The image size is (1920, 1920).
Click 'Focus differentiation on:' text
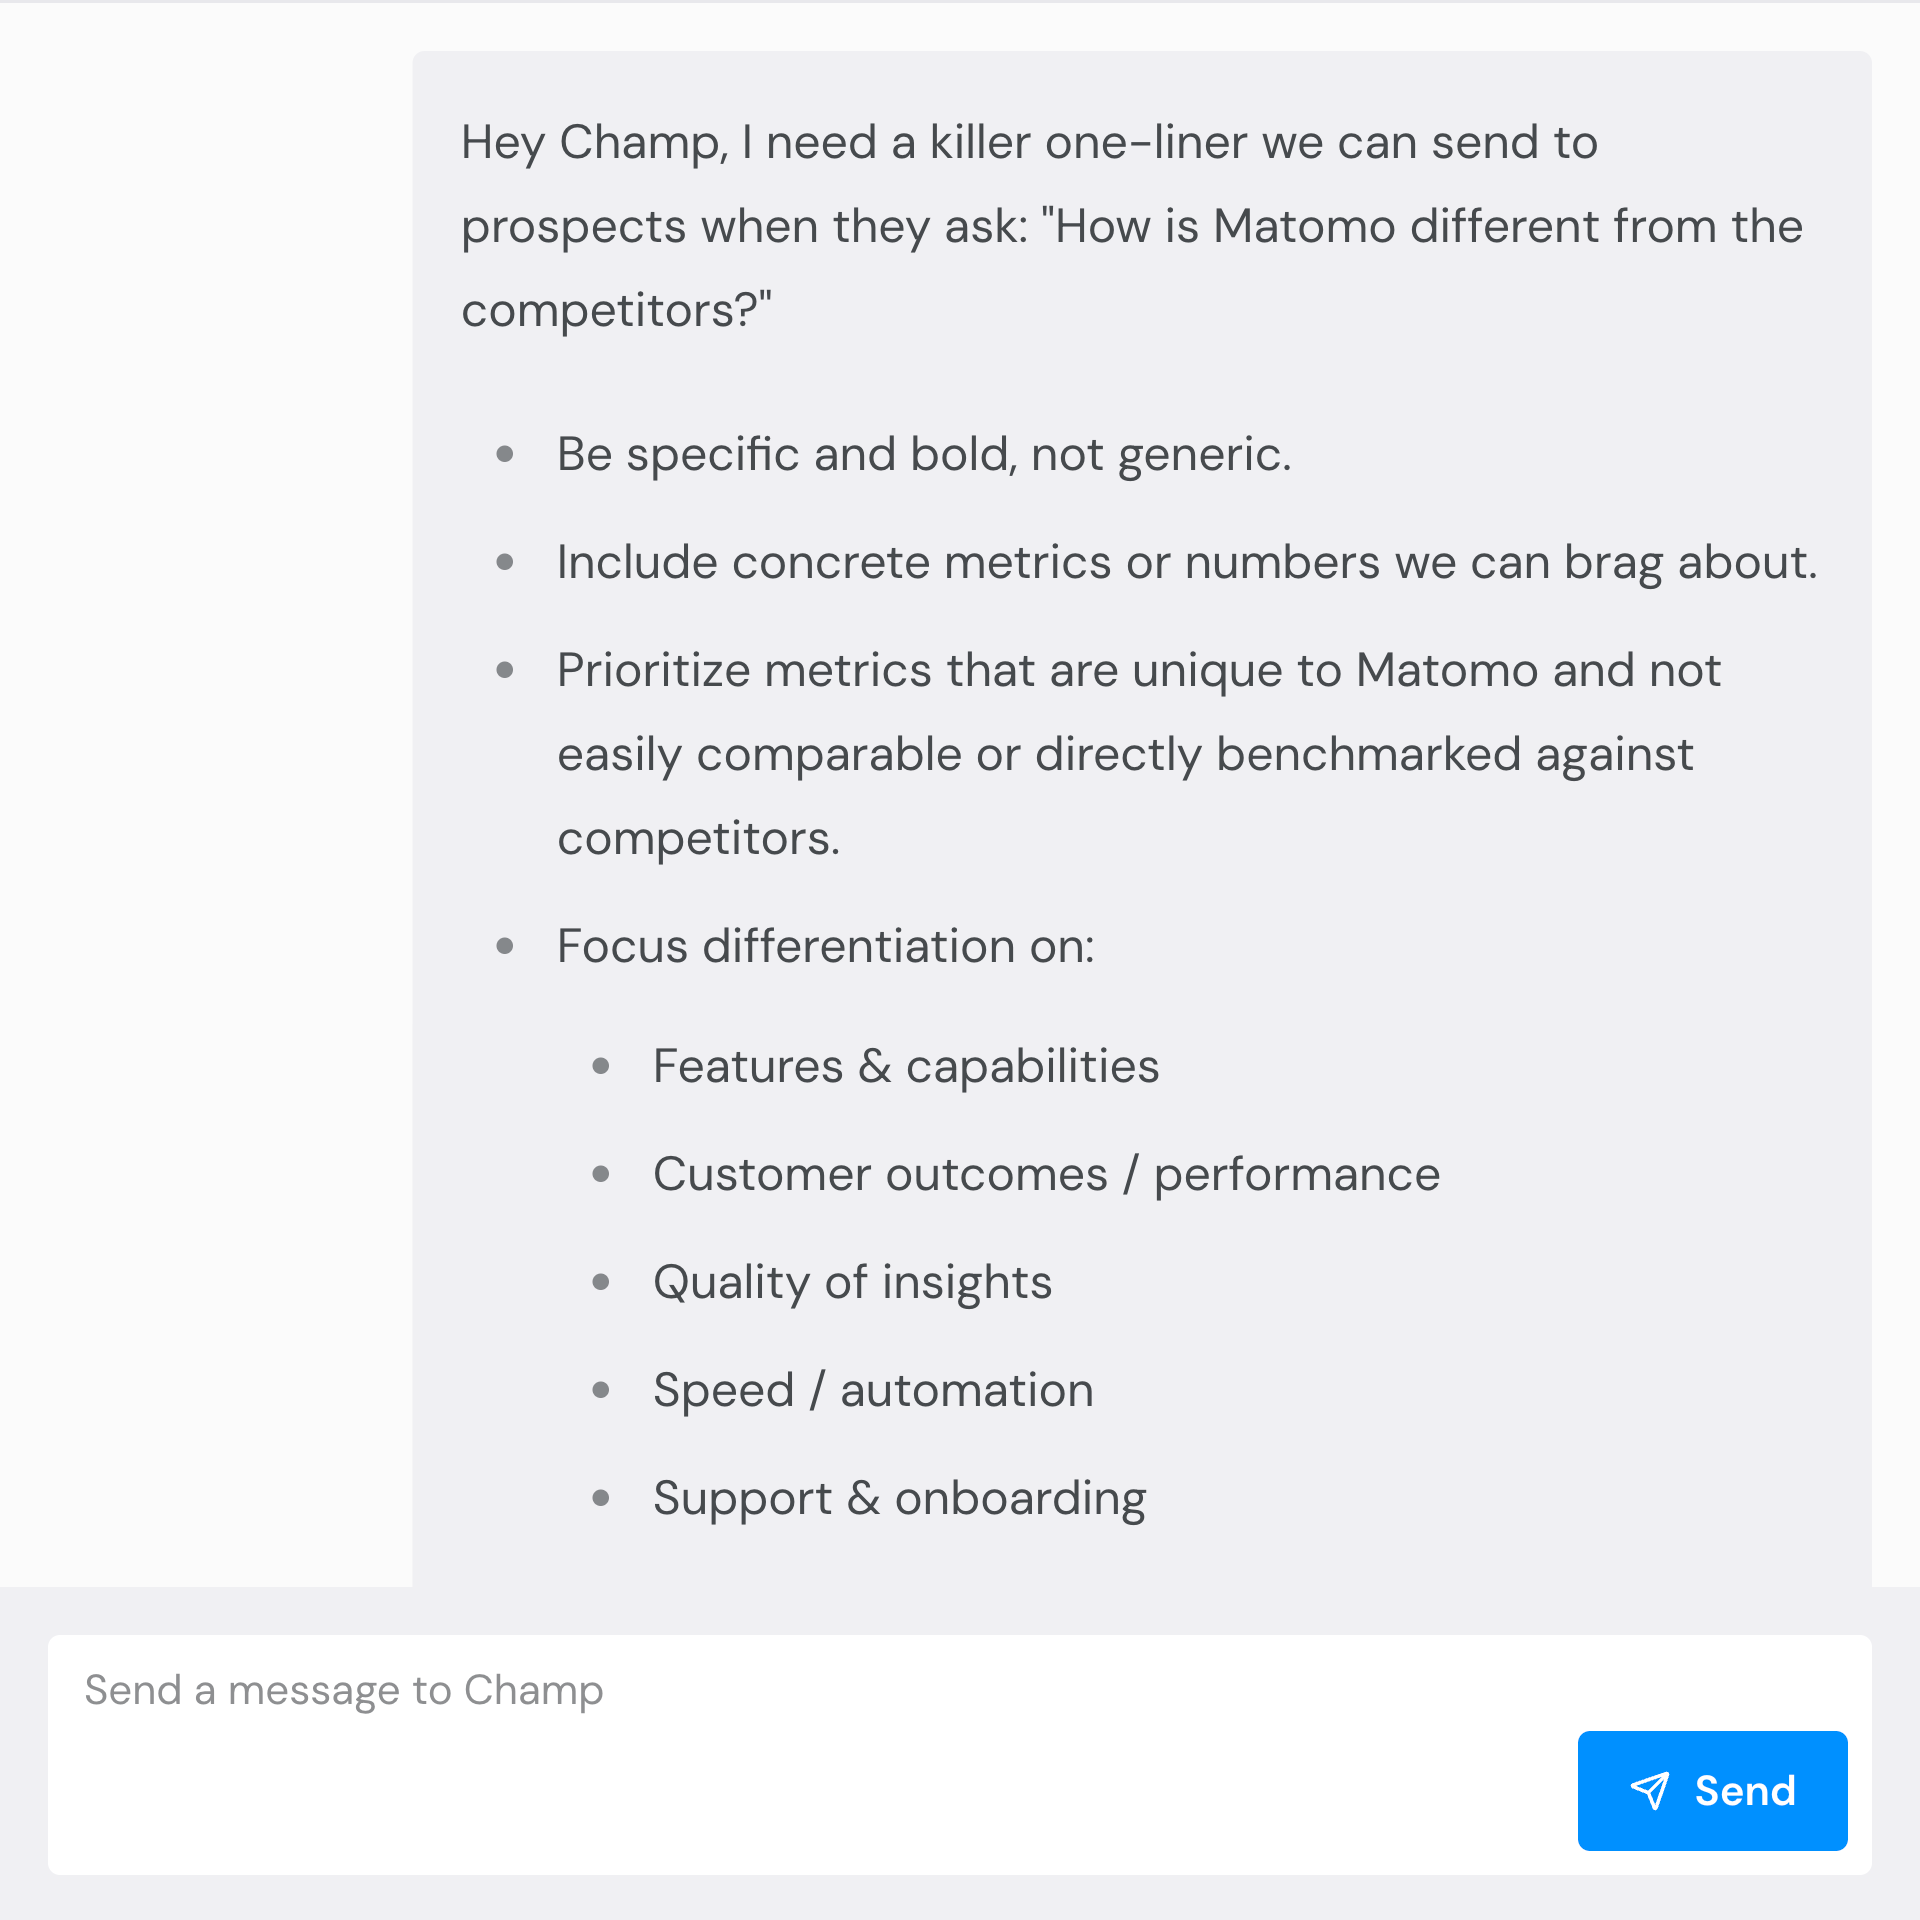coord(825,947)
